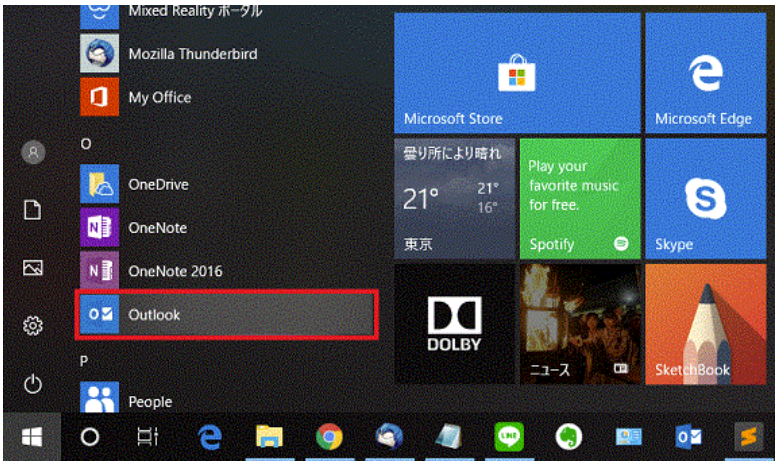Open Evernote from the taskbar
This screenshot has width=780, height=470.
569,437
